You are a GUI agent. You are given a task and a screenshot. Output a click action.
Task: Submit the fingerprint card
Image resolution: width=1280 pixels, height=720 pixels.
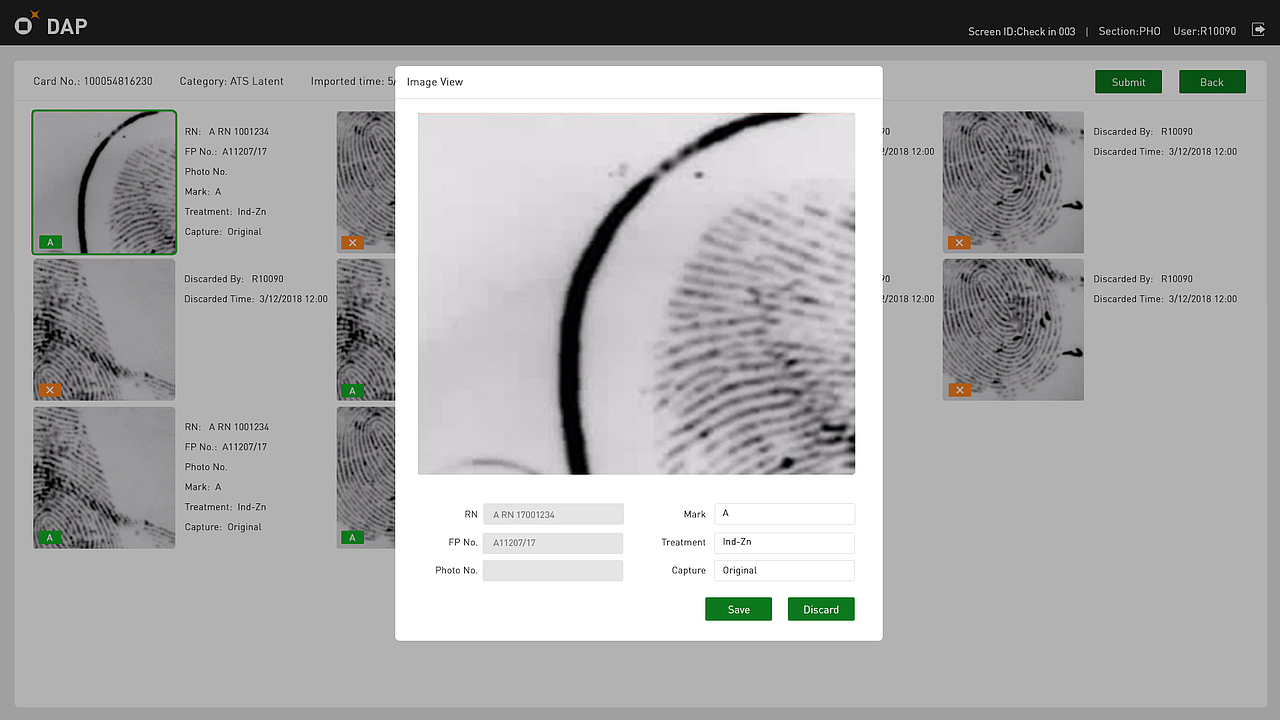click(x=1128, y=82)
